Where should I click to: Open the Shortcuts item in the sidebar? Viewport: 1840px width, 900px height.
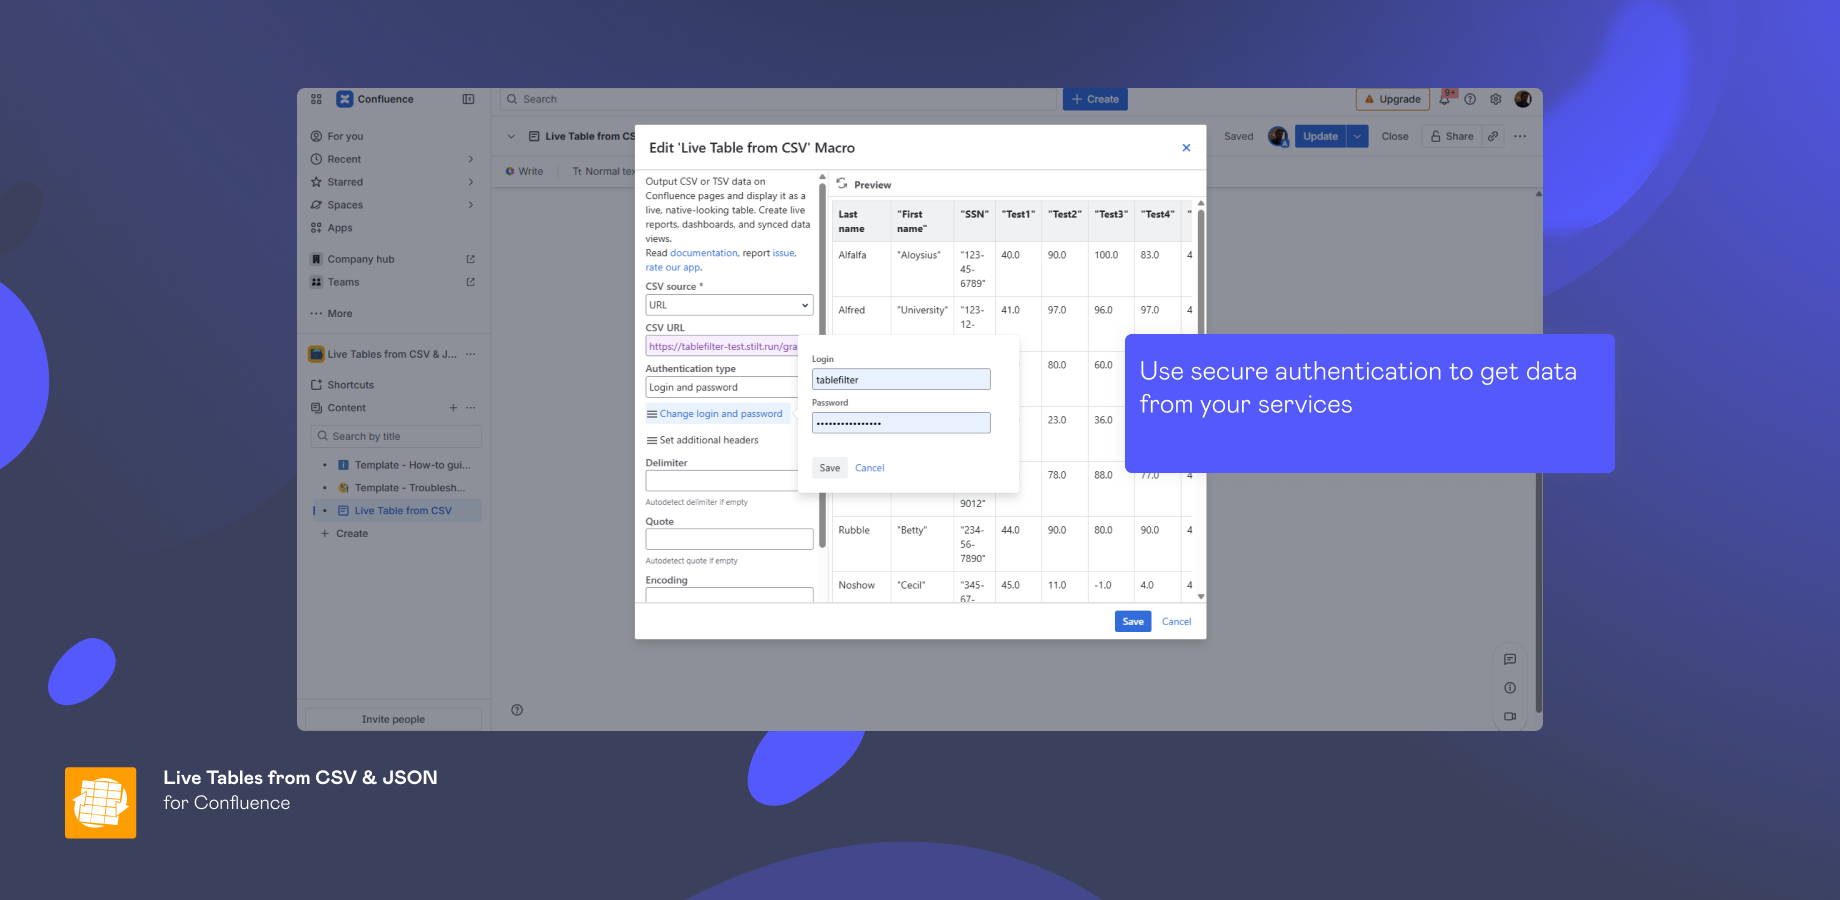350,384
